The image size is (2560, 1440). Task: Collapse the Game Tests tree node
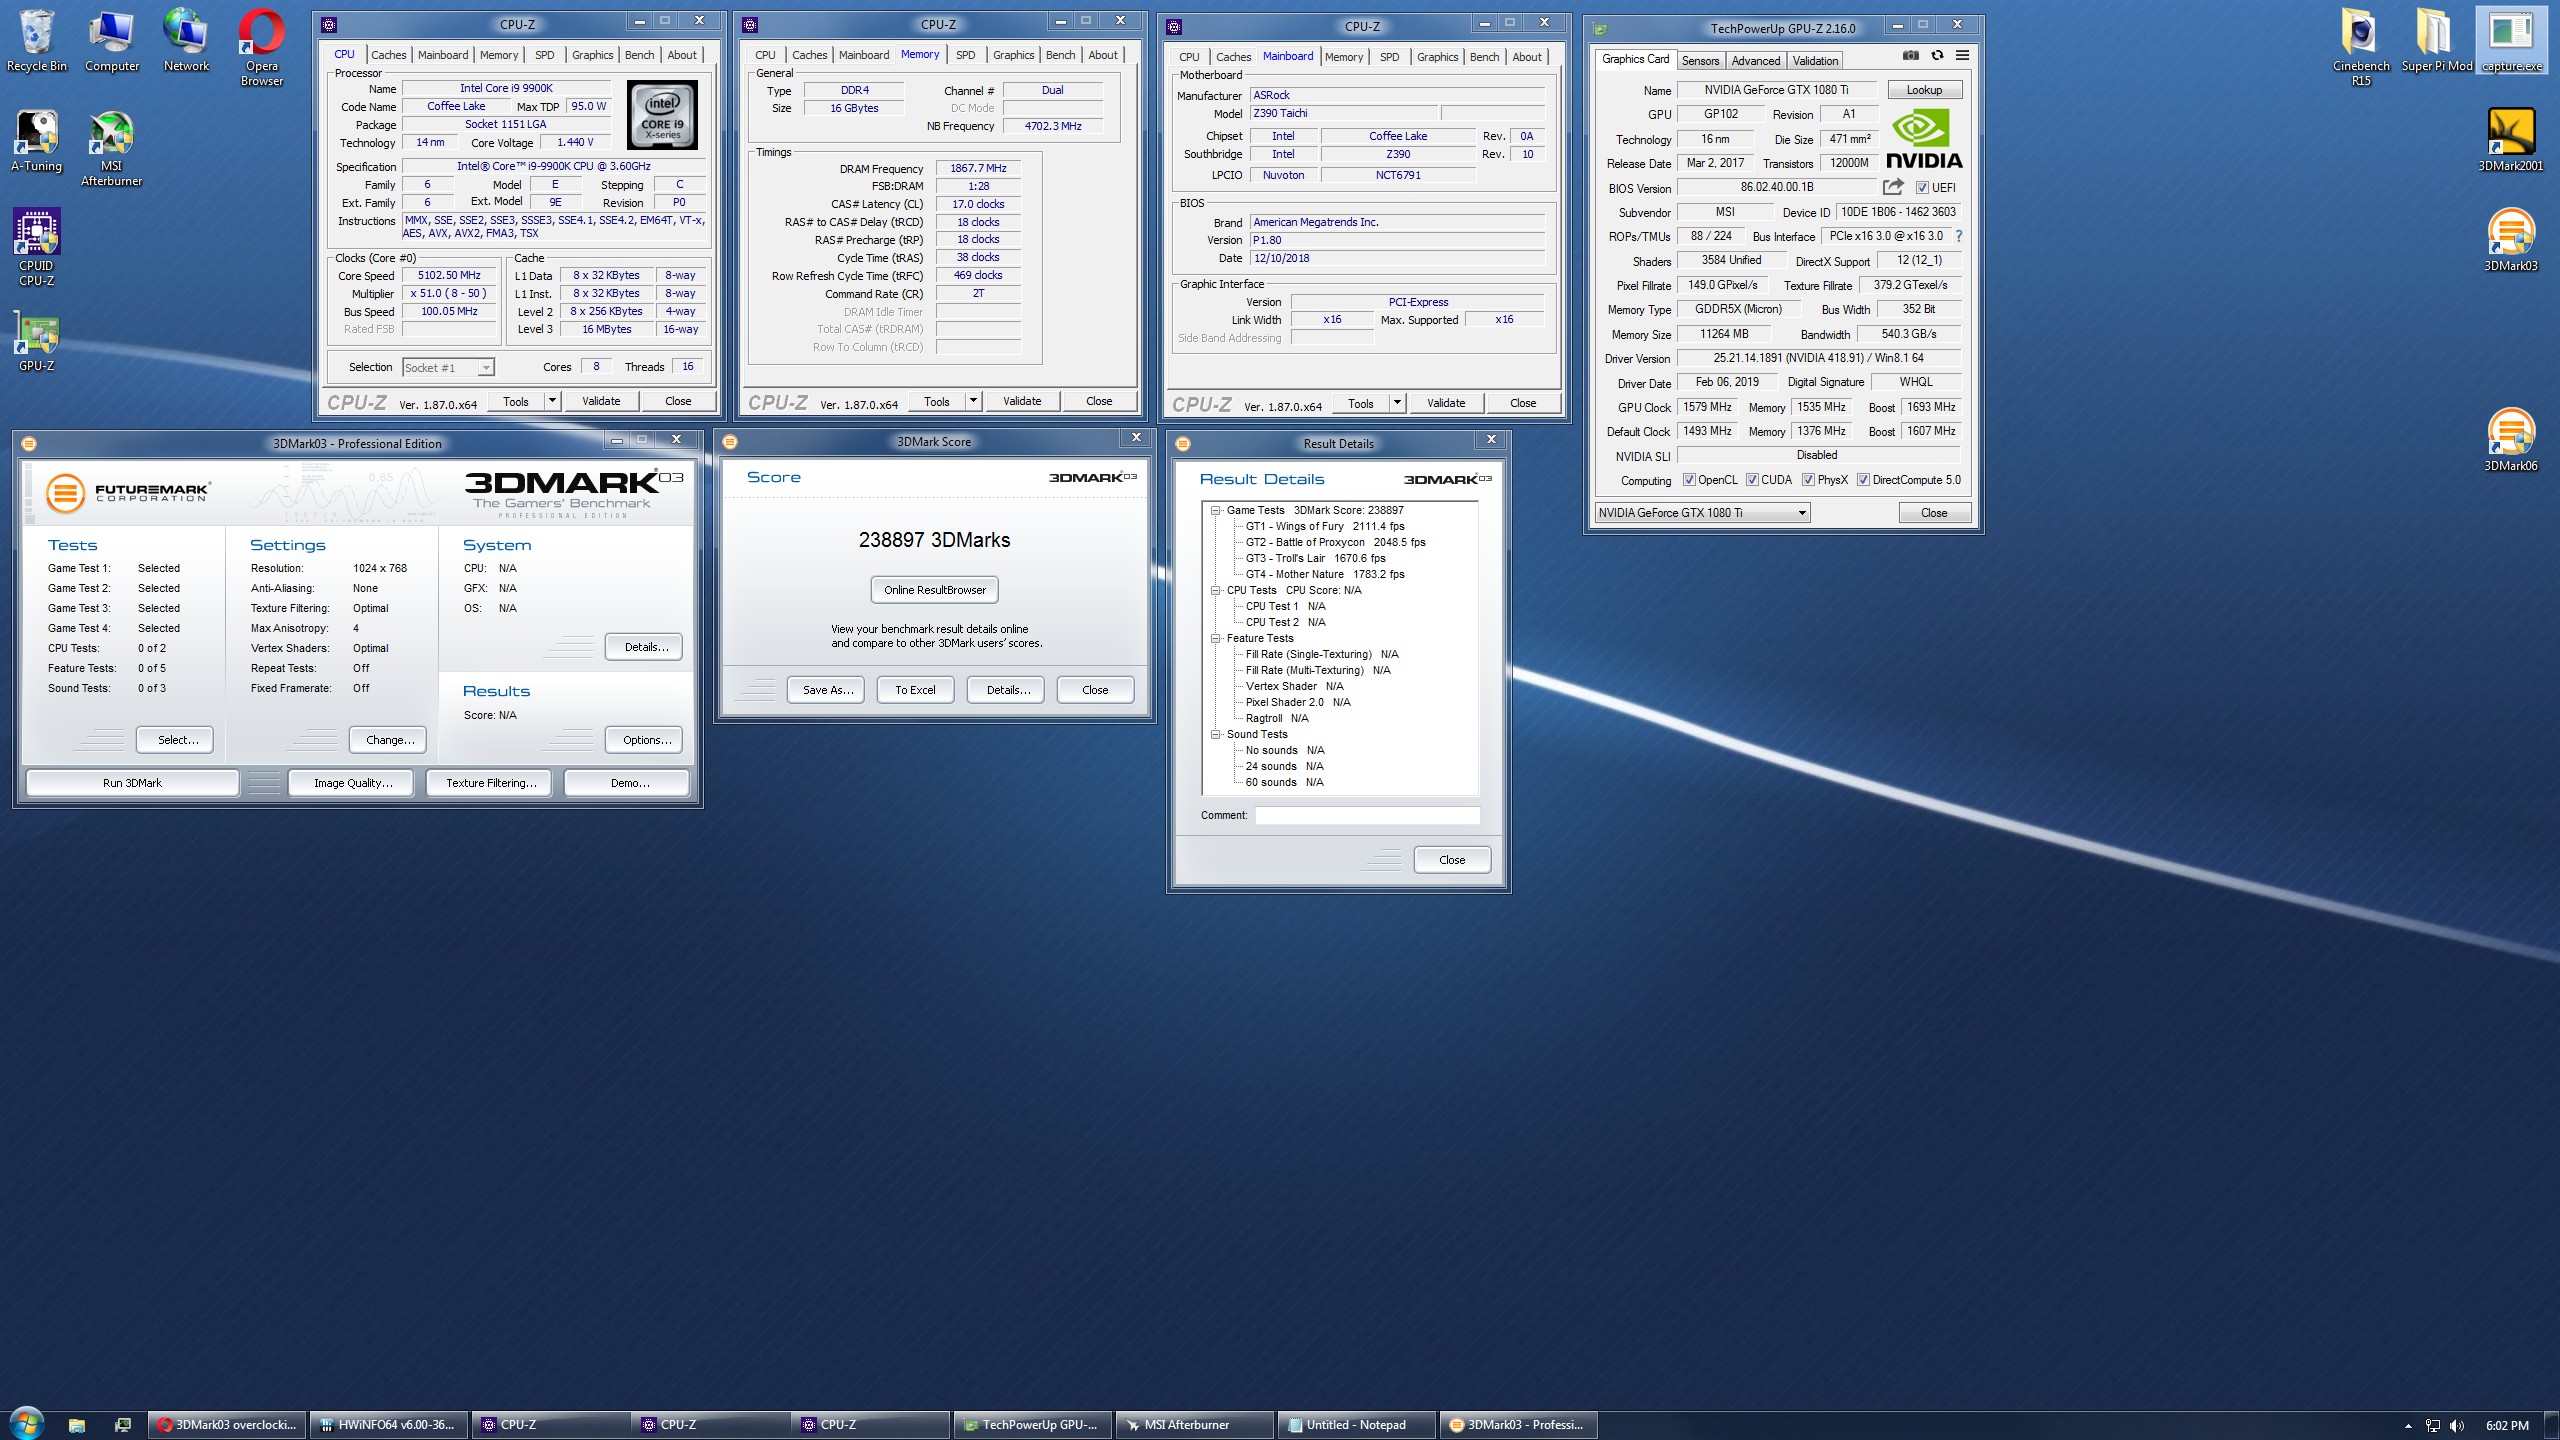[1216, 510]
